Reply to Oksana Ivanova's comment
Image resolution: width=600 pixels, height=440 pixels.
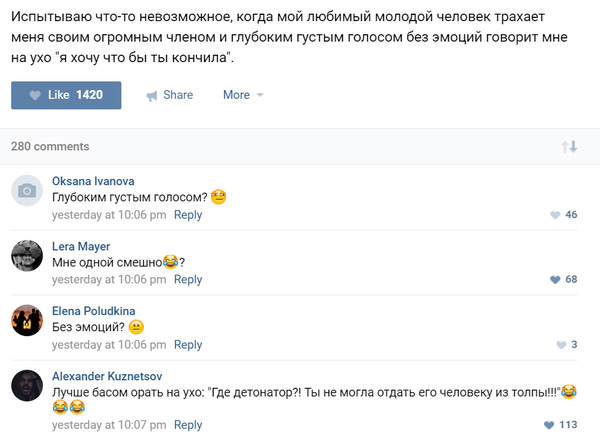tap(188, 215)
